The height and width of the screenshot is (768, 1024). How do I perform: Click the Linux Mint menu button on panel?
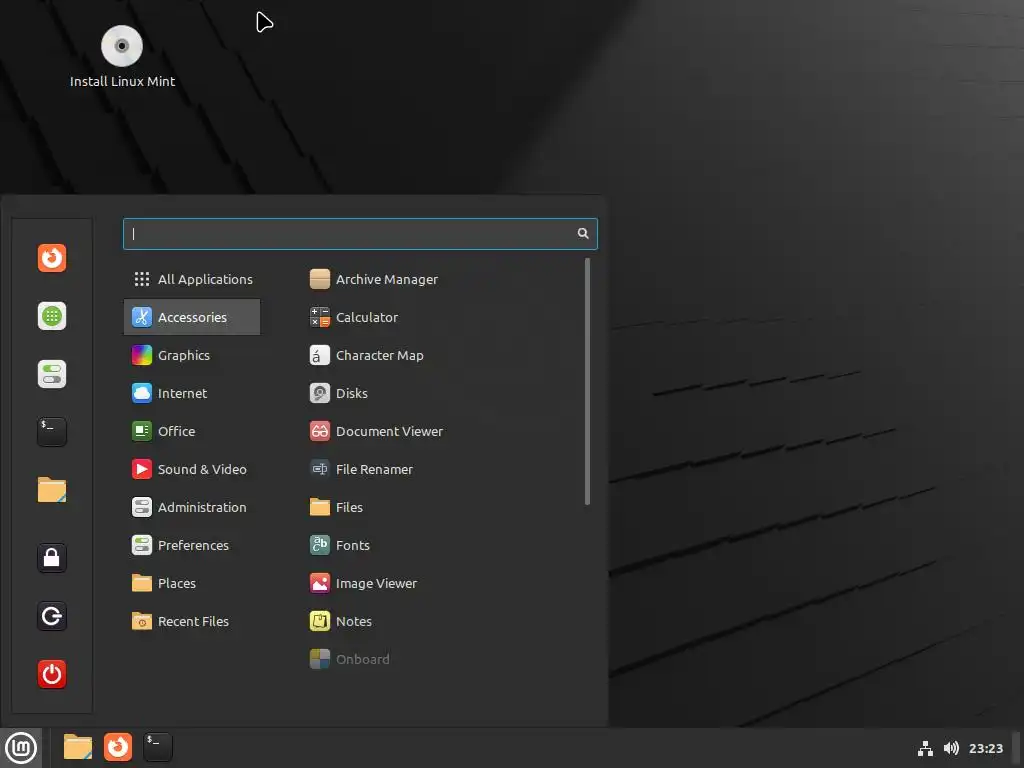21,748
